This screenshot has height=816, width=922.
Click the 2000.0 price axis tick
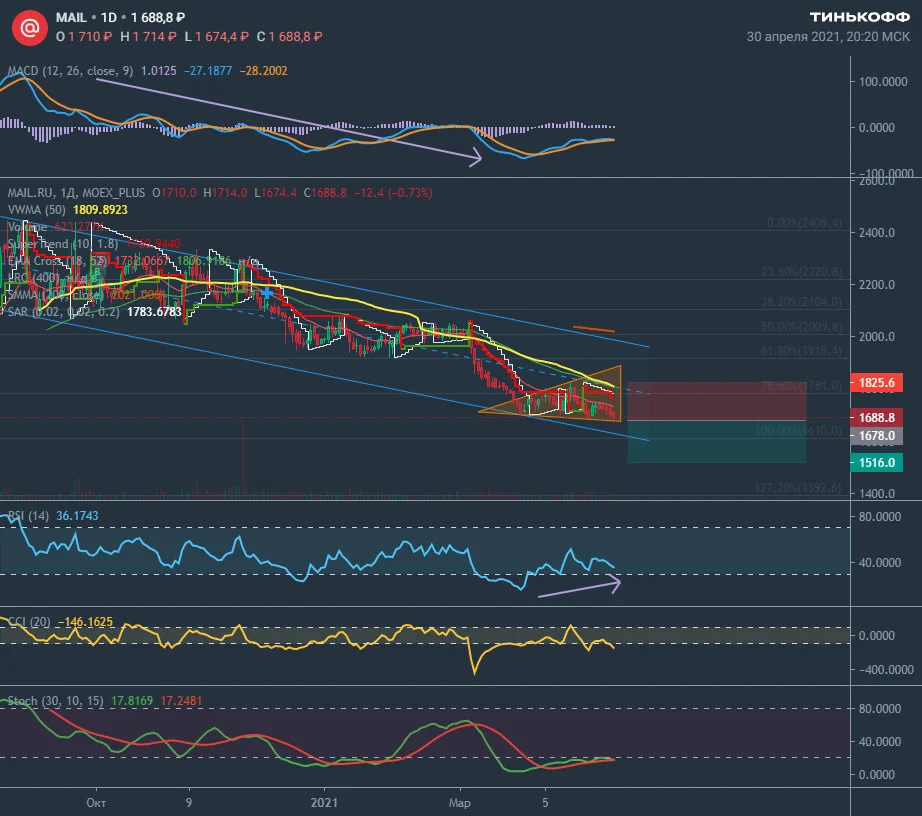(877, 336)
